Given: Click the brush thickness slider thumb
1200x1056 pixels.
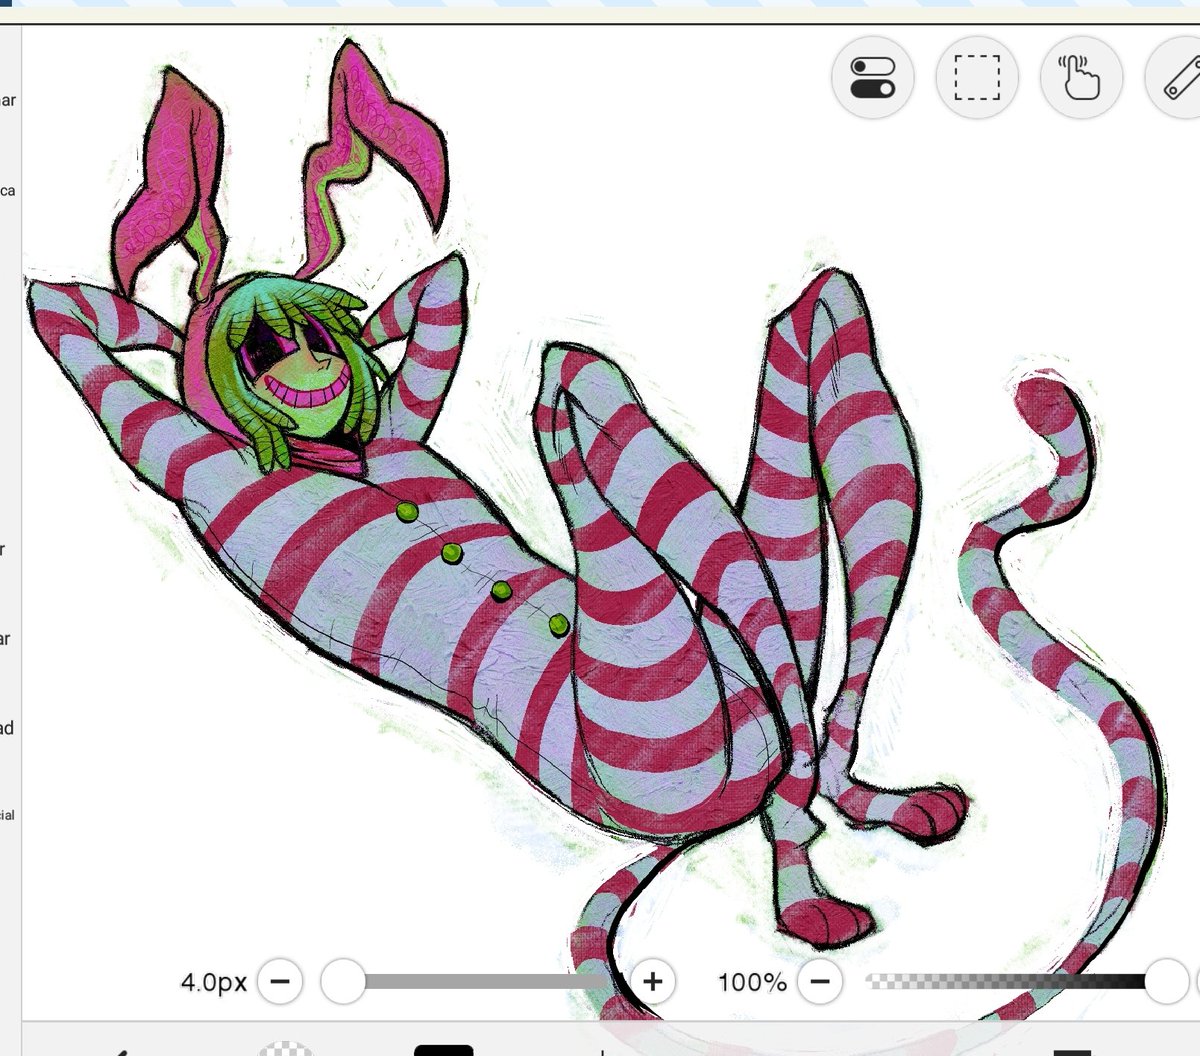Looking at the screenshot, I should tap(343, 982).
